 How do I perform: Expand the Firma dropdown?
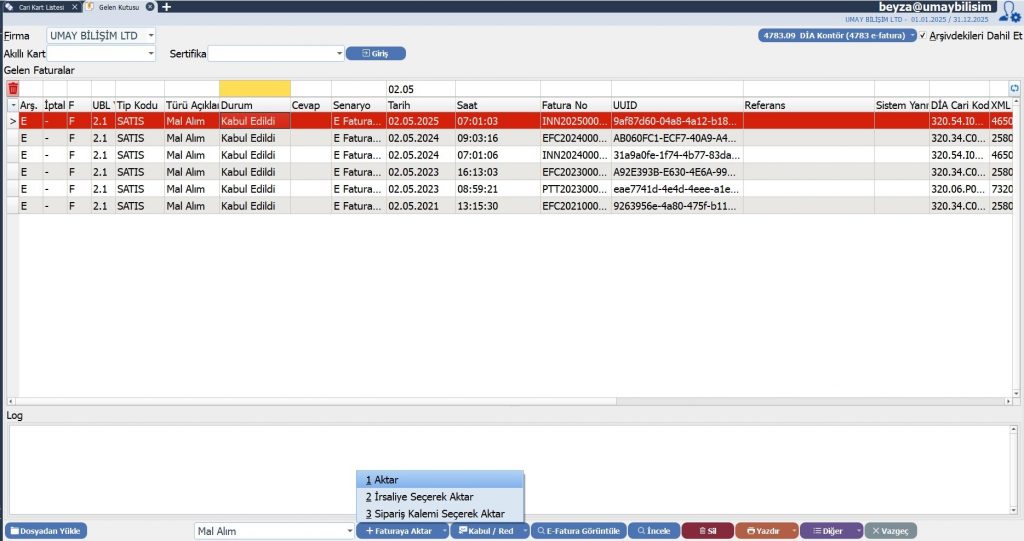click(x=151, y=36)
